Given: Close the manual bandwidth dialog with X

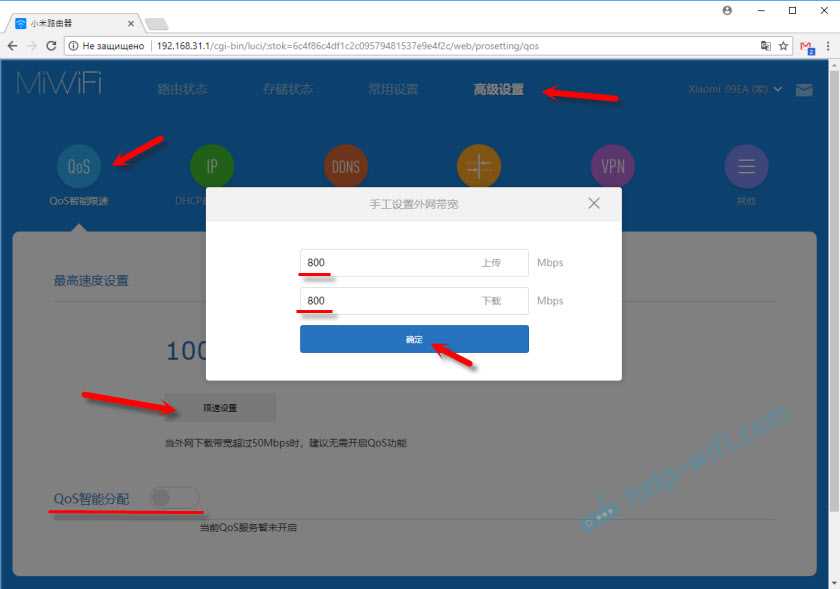Looking at the screenshot, I should click(594, 203).
